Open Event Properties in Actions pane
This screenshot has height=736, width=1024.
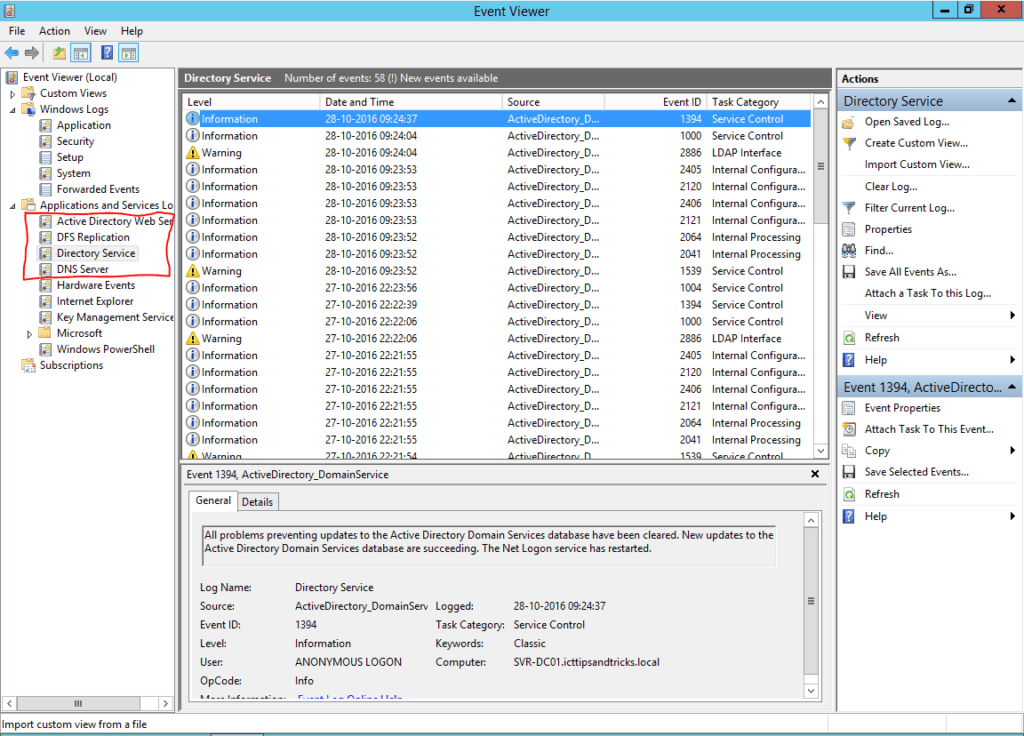coord(902,408)
